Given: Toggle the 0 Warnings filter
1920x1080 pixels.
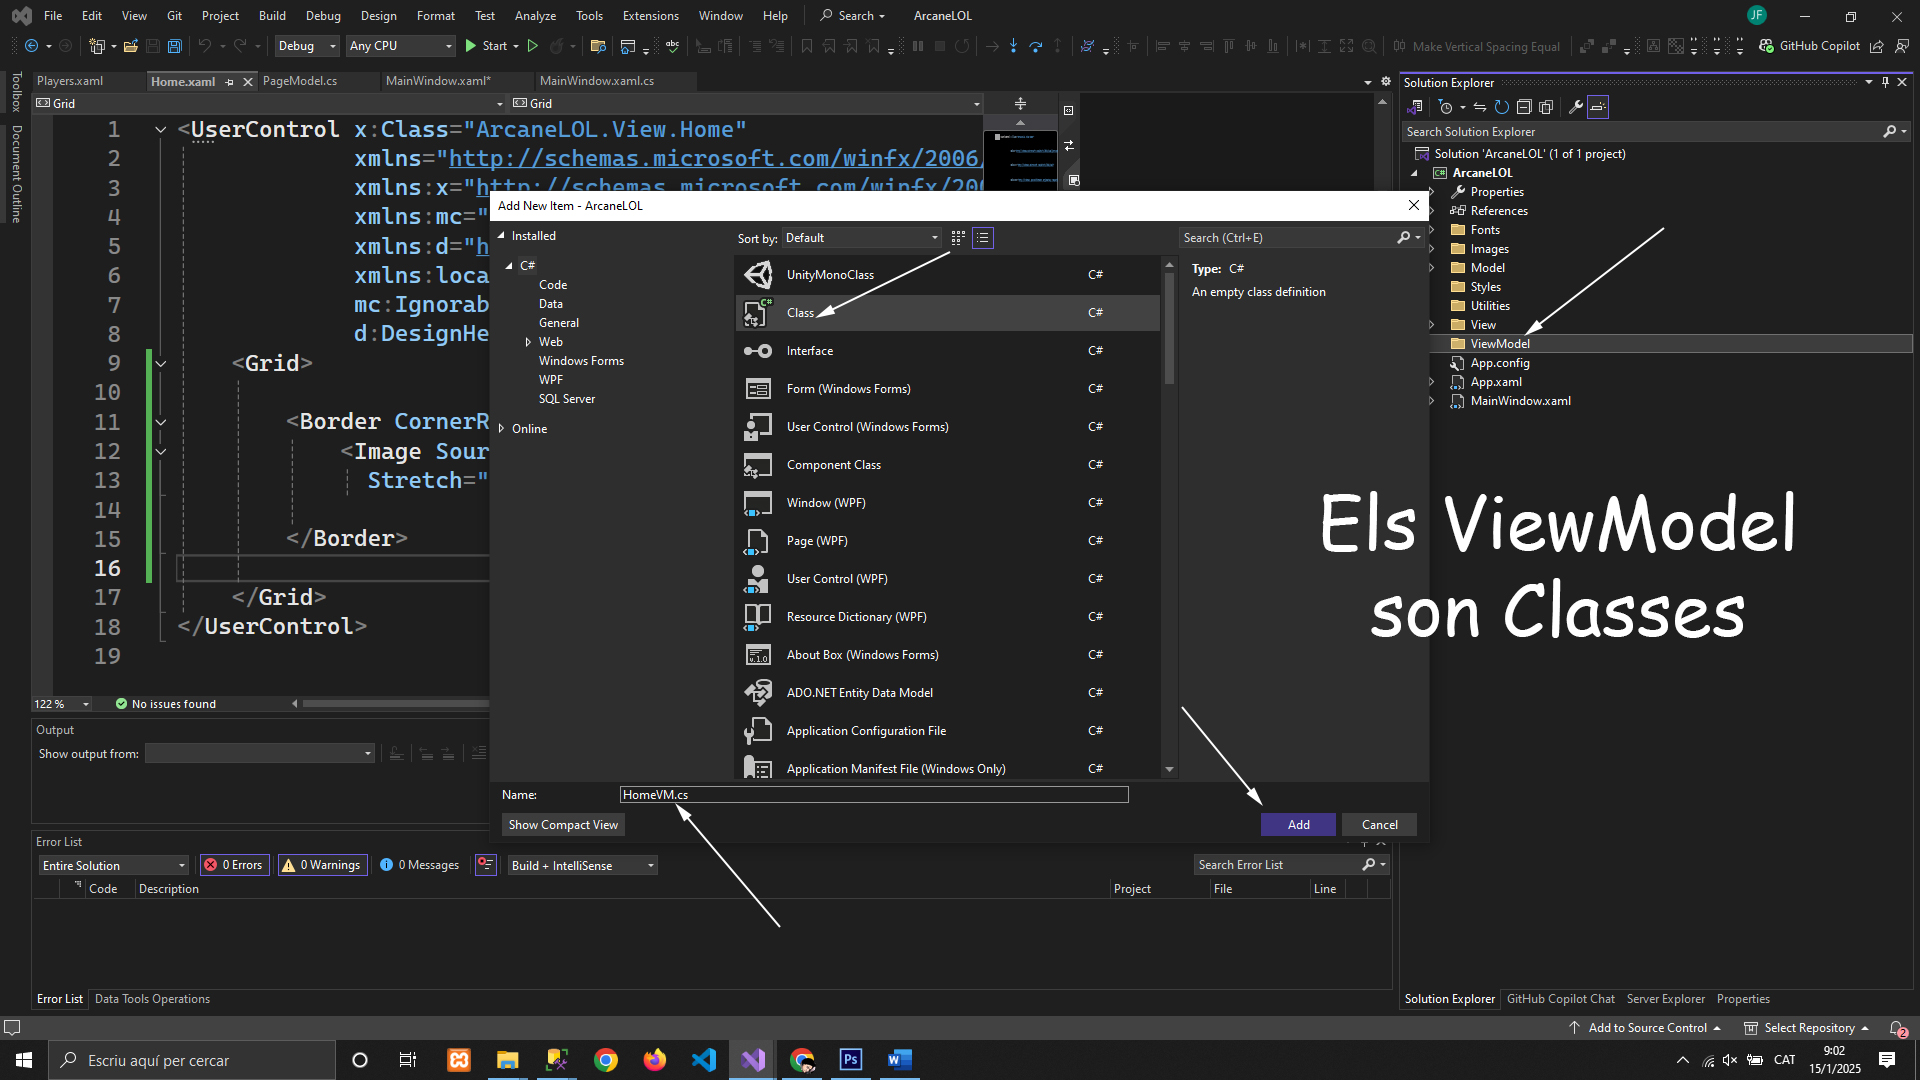Looking at the screenshot, I should (322, 865).
